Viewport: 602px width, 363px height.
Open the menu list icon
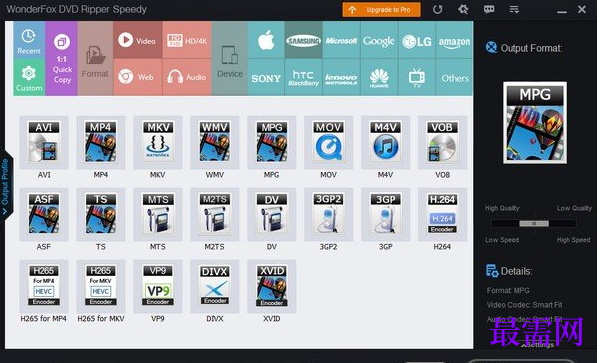[x=514, y=9]
